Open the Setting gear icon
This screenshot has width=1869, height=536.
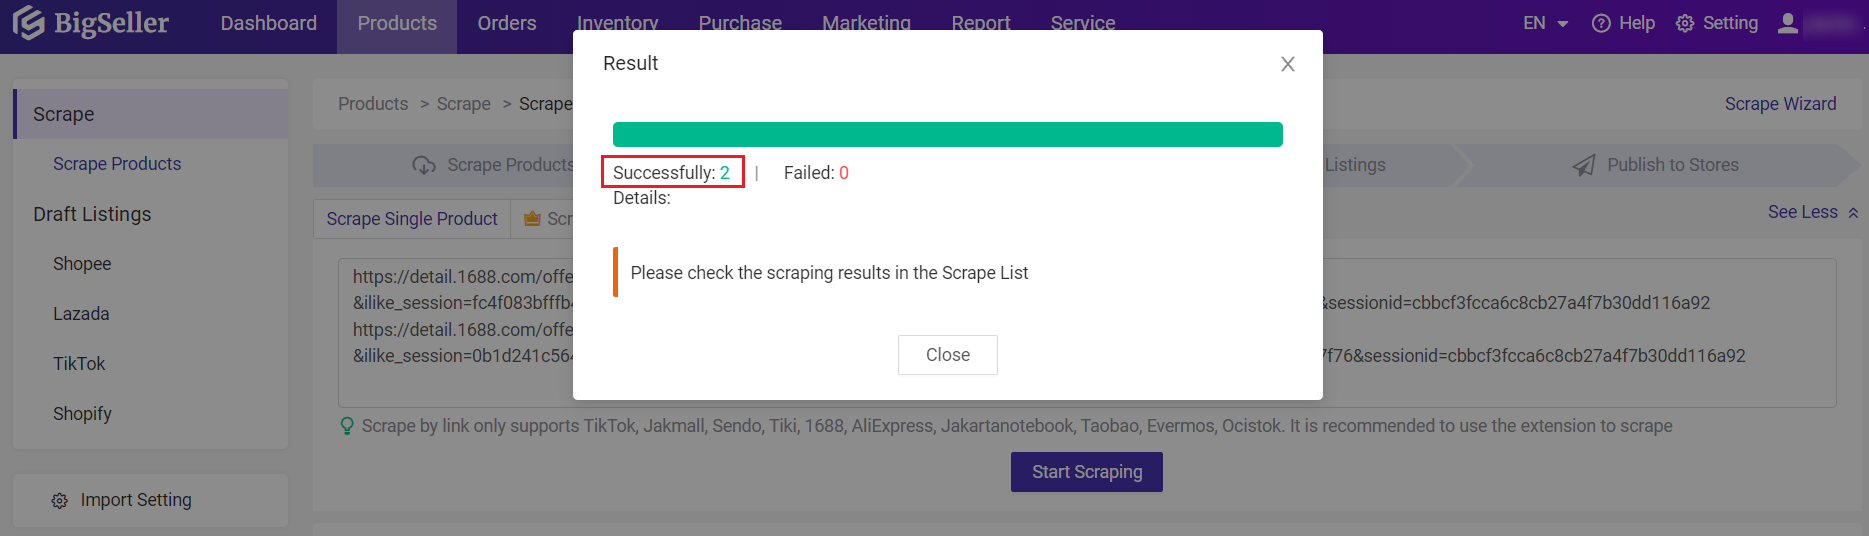coord(1685,23)
